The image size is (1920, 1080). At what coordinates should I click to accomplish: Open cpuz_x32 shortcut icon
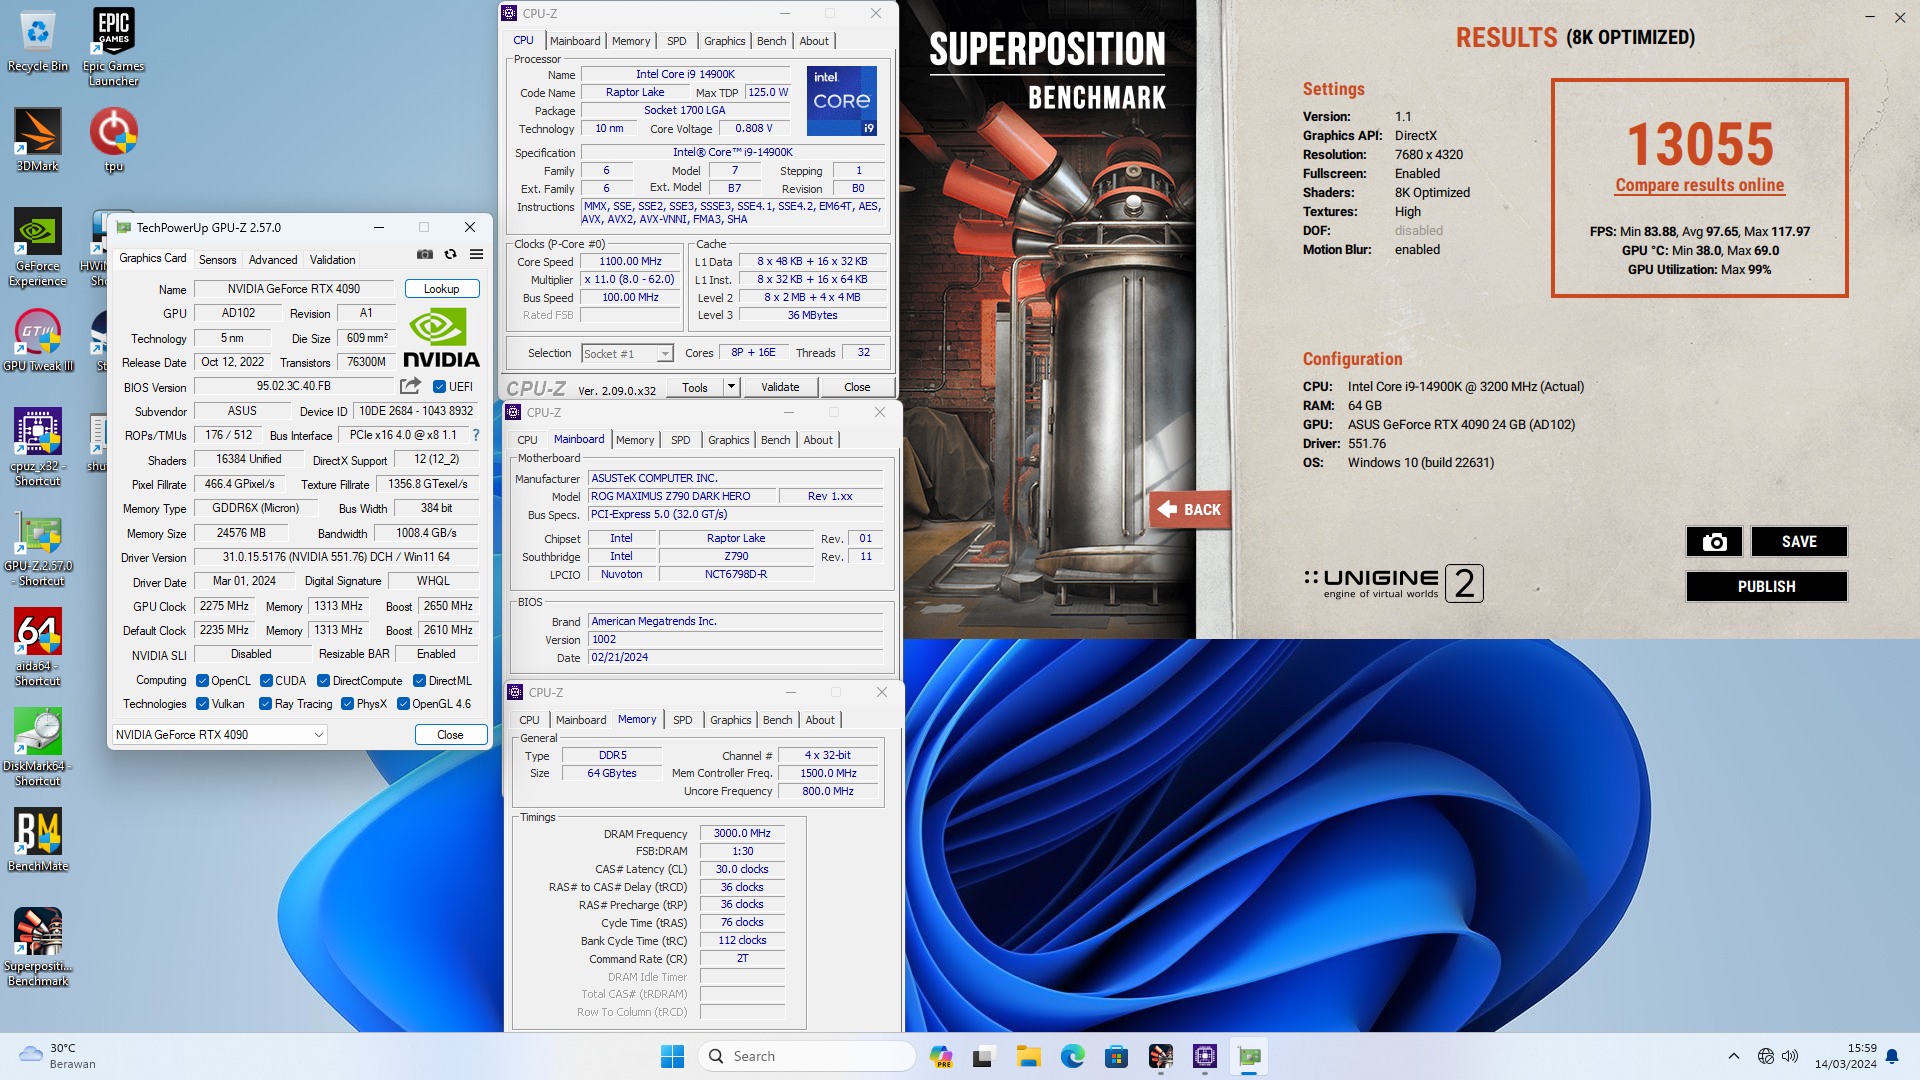point(38,447)
